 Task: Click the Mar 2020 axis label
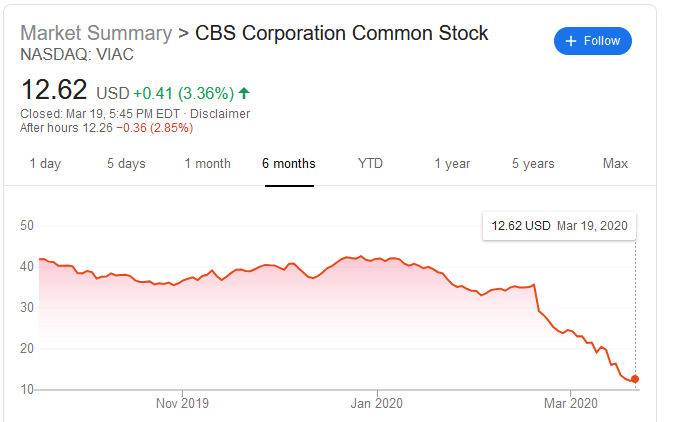tap(571, 403)
